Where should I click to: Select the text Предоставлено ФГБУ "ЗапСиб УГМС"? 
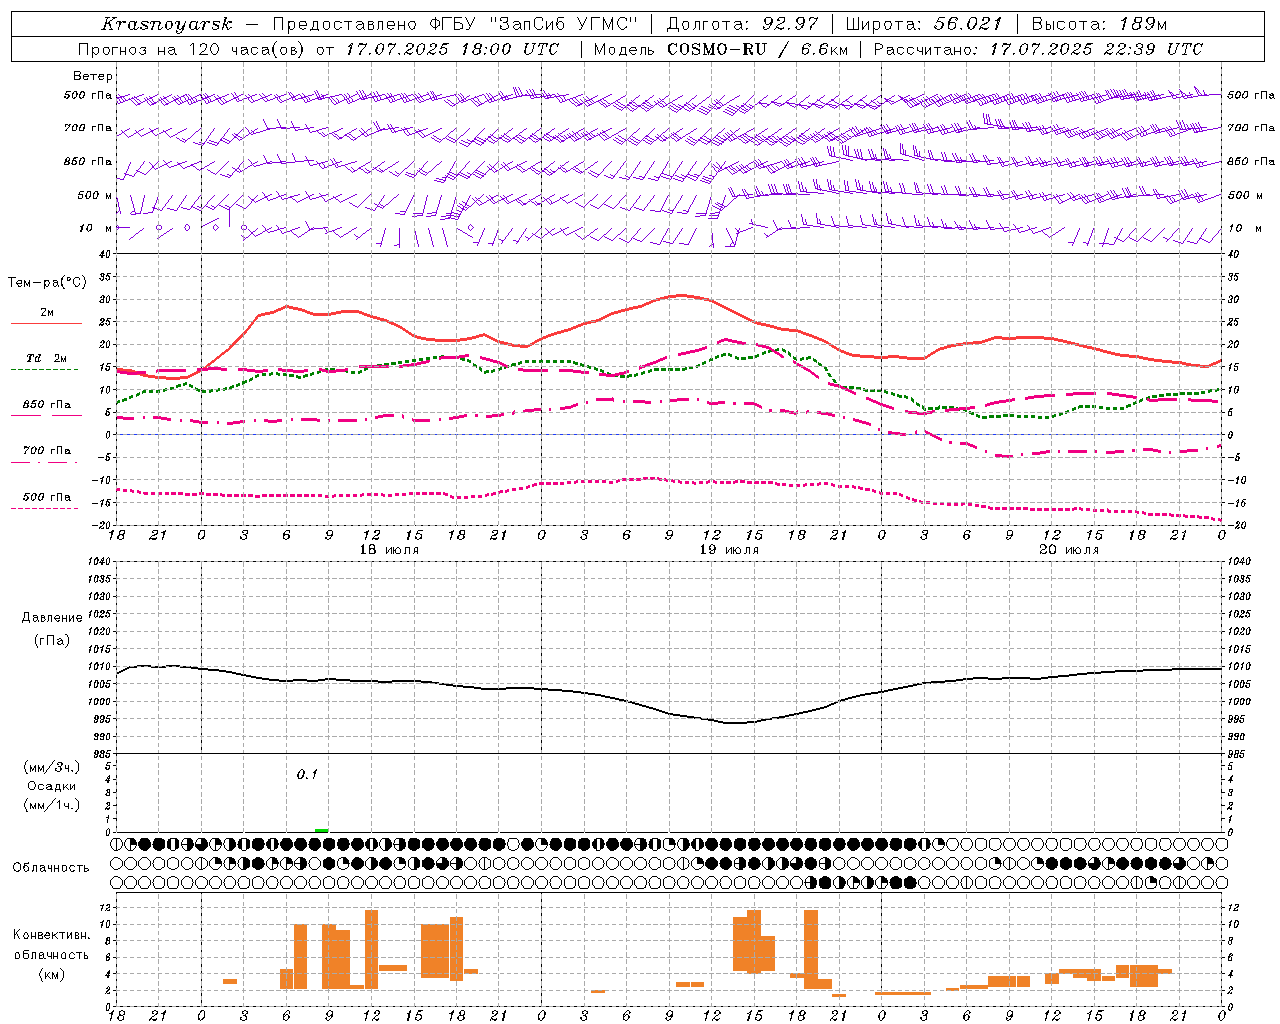[455, 24]
